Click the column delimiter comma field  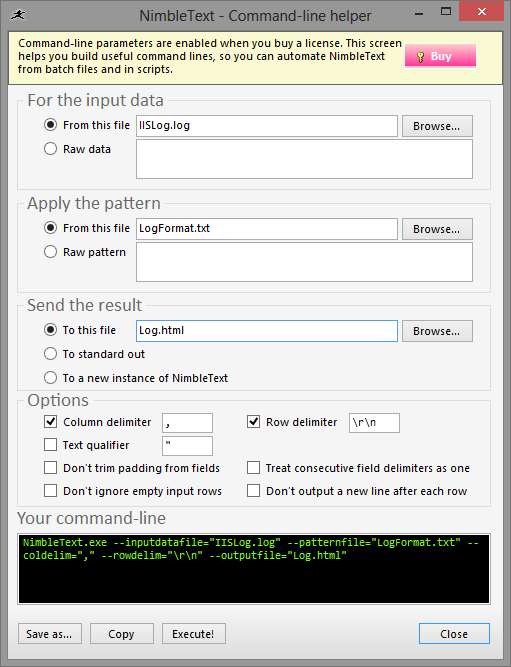tap(187, 423)
